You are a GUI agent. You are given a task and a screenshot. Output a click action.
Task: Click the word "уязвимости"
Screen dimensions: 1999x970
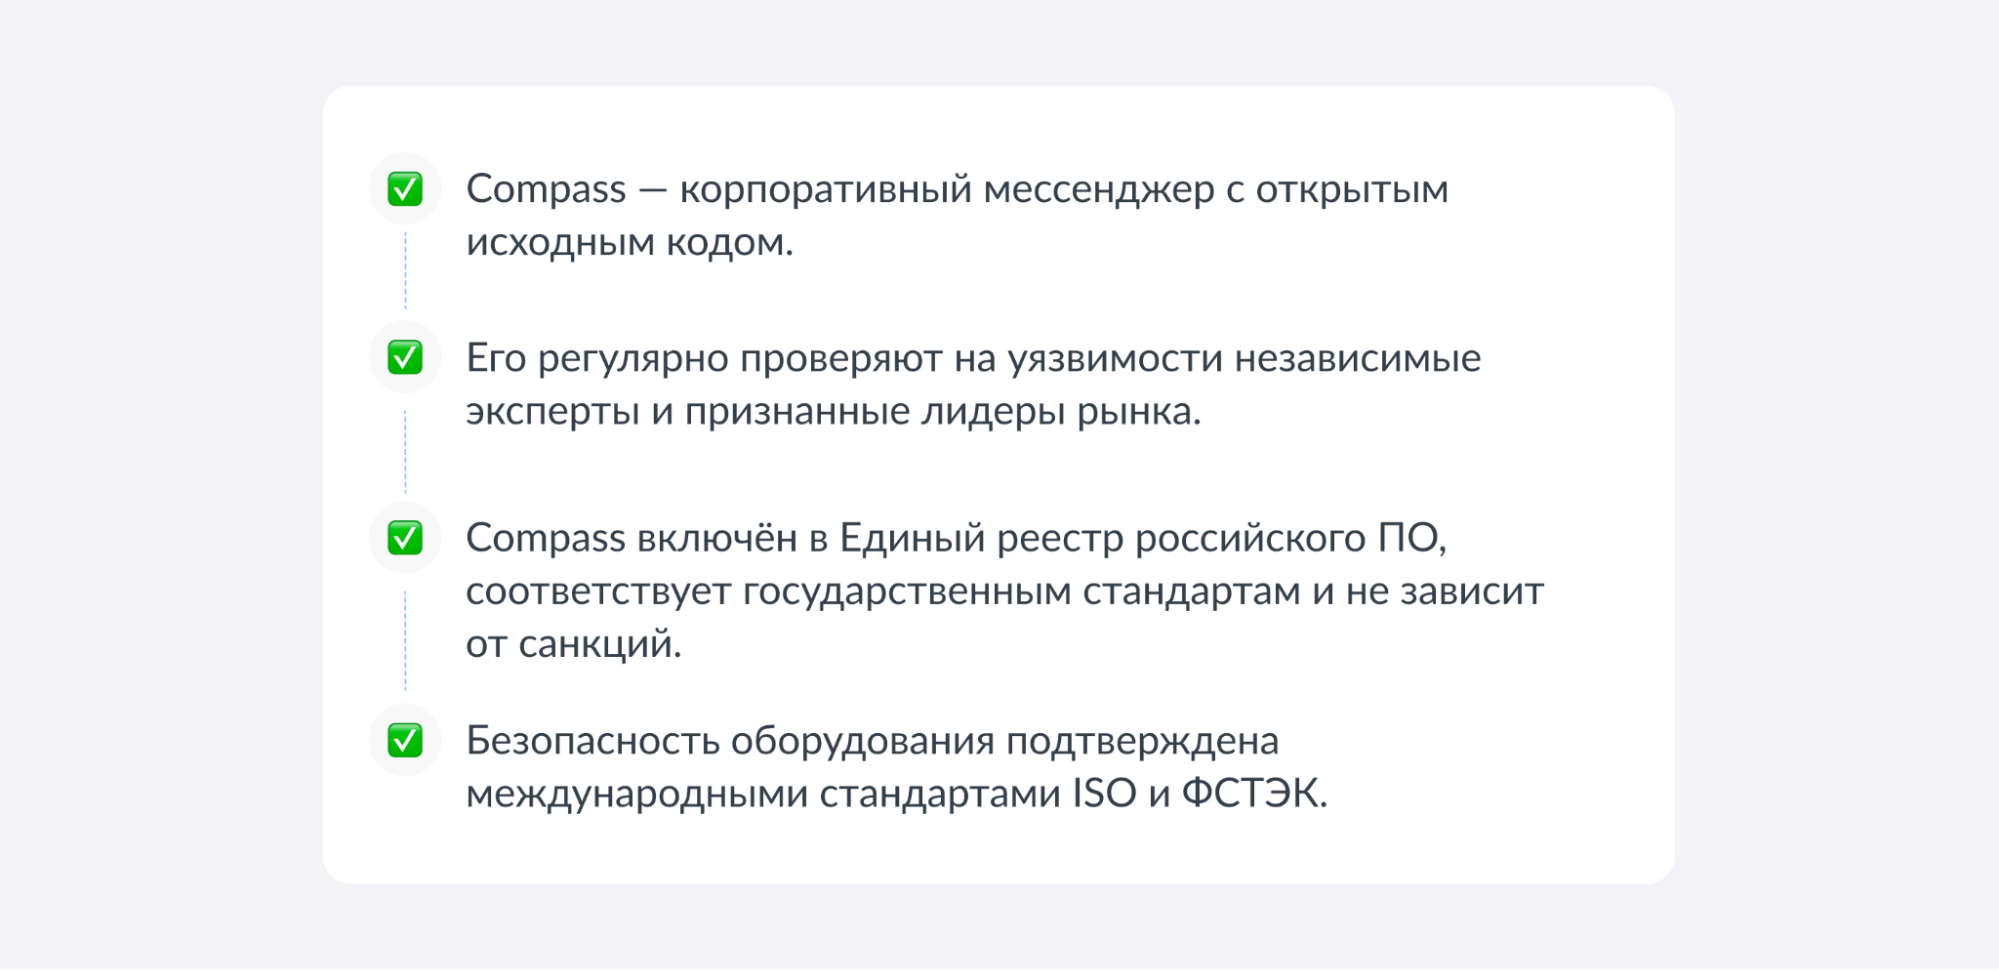pos(1114,358)
